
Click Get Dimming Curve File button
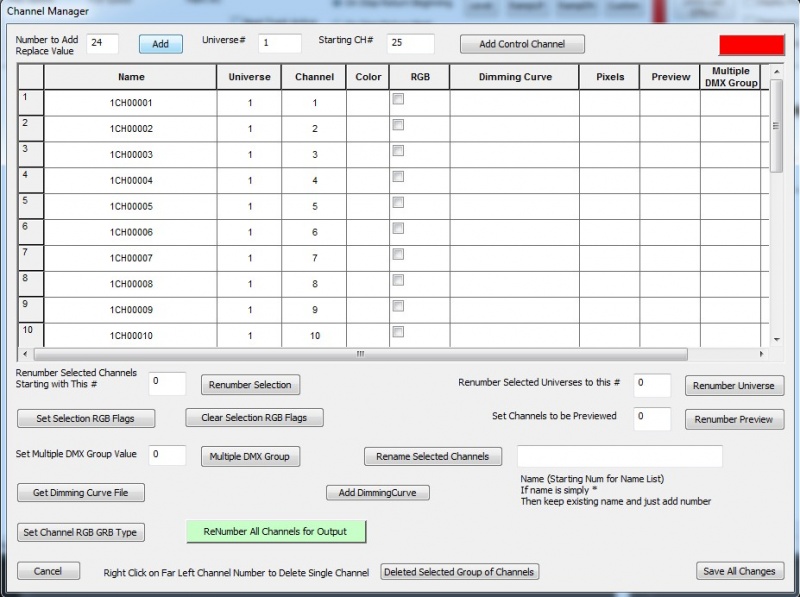click(81, 493)
